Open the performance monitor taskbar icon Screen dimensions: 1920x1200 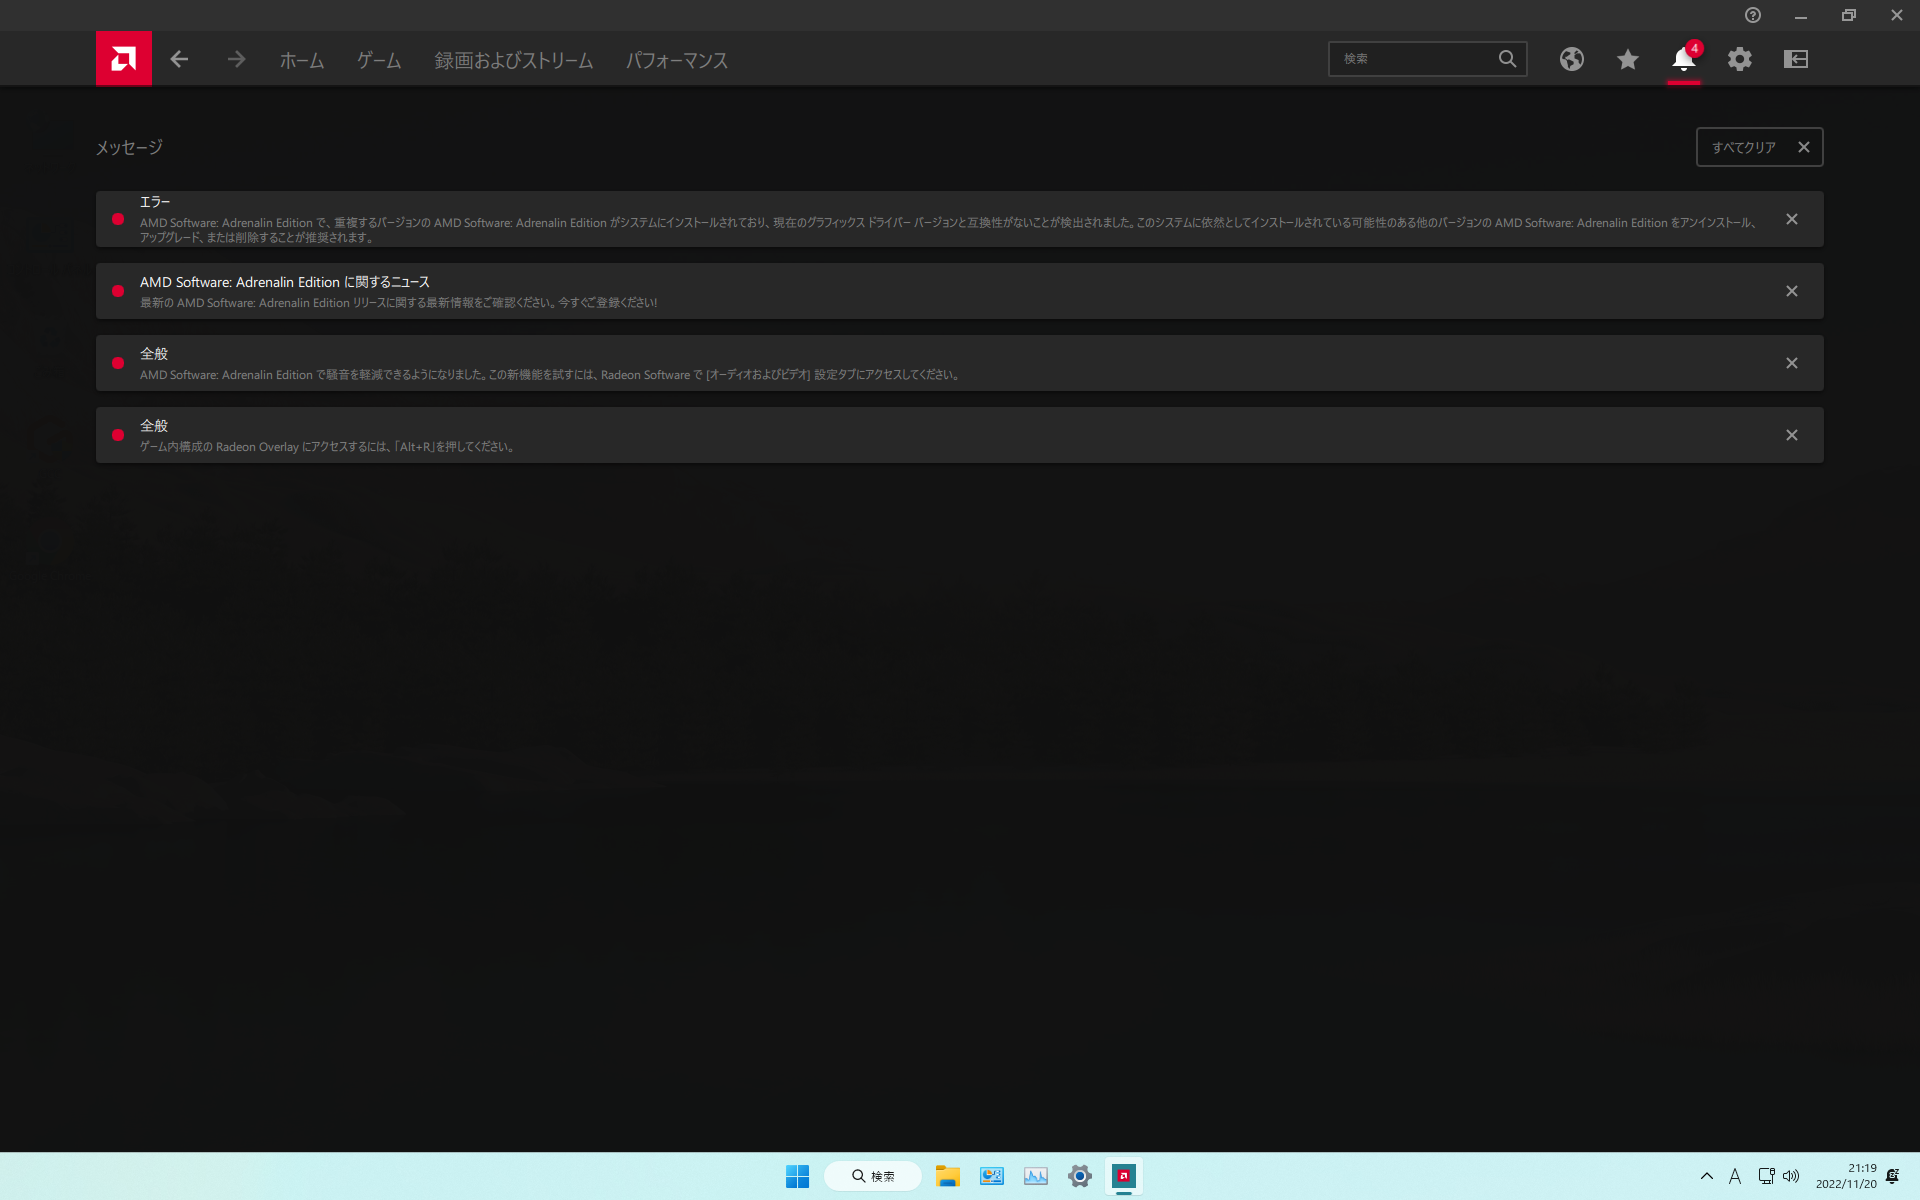[1035, 1176]
